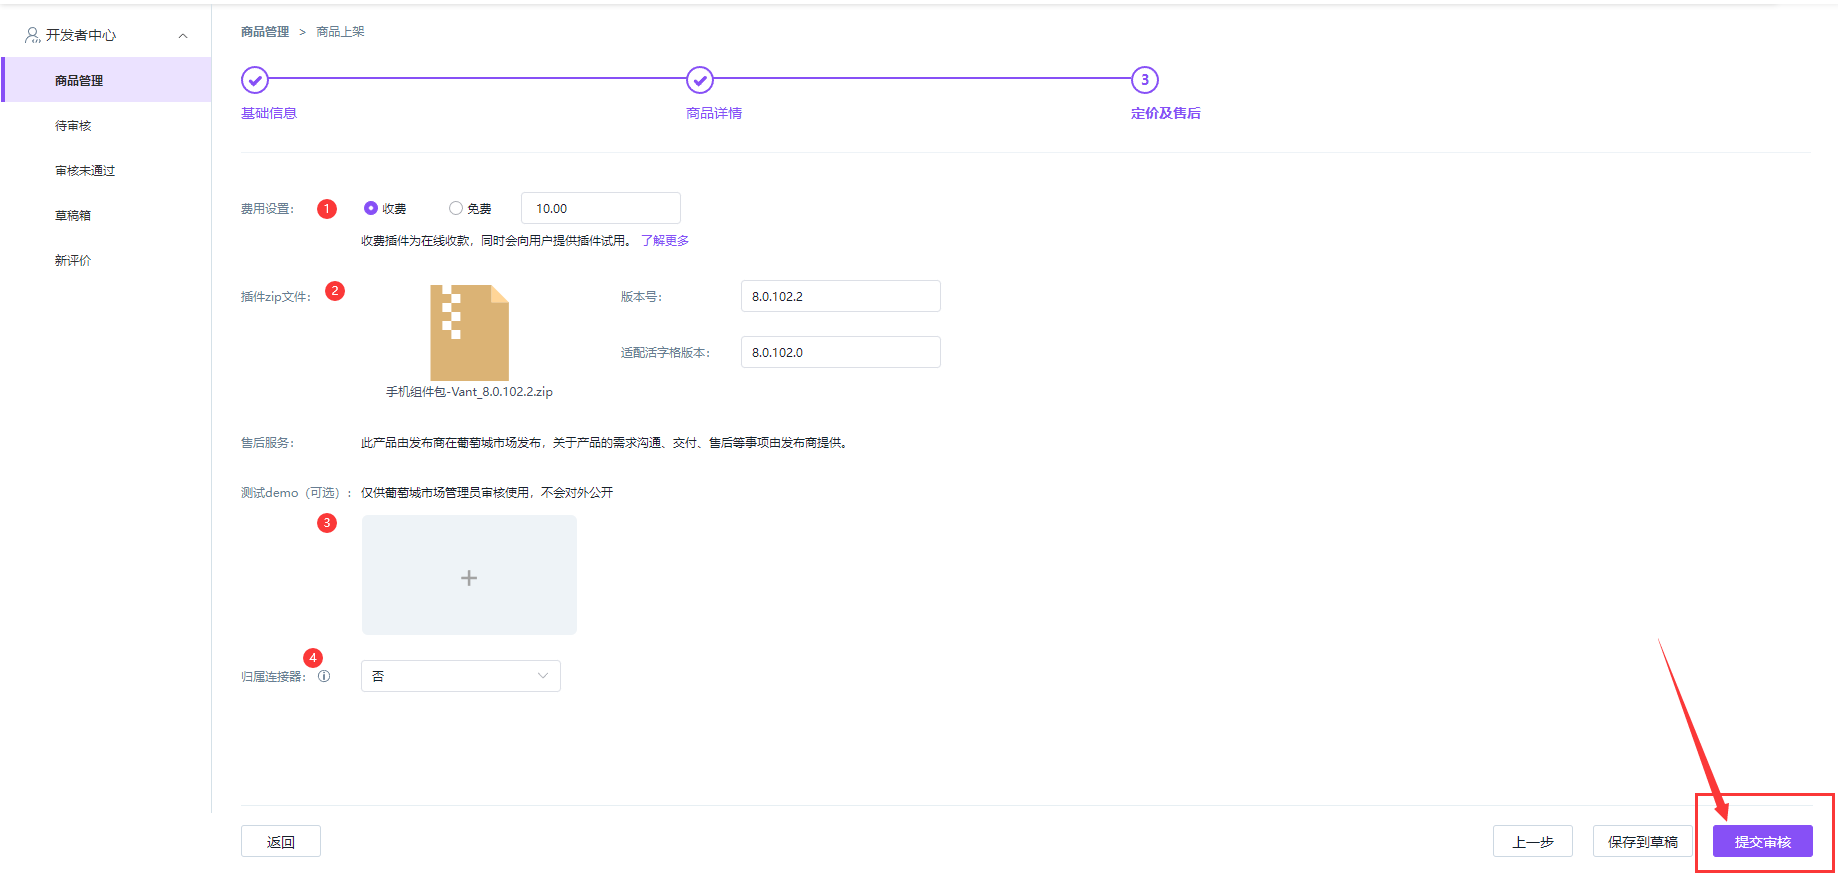Click the info icon beside 归属连接器
Screen dimensions: 1838x890
click(324, 676)
